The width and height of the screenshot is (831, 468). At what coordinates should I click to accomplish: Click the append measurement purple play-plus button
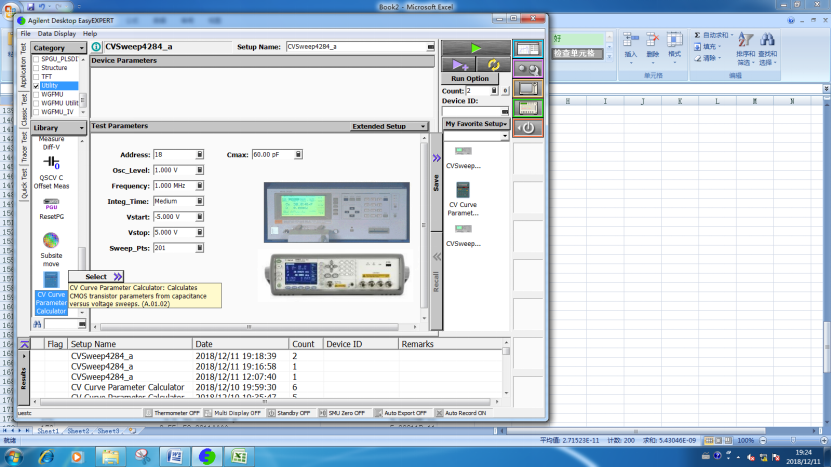pos(459,65)
